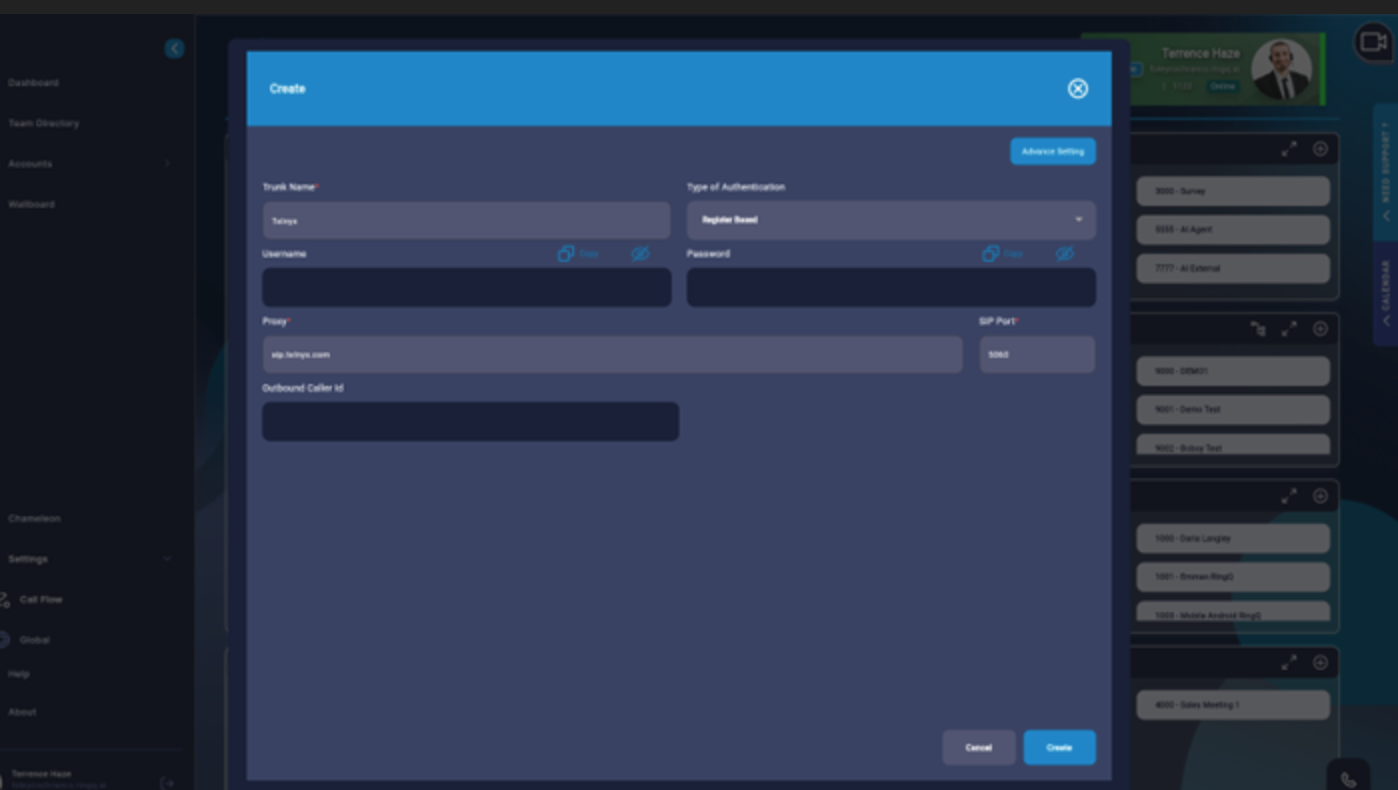Click the Advance Setting button
The height and width of the screenshot is (790, 1398).
(x=1052, y=151)
